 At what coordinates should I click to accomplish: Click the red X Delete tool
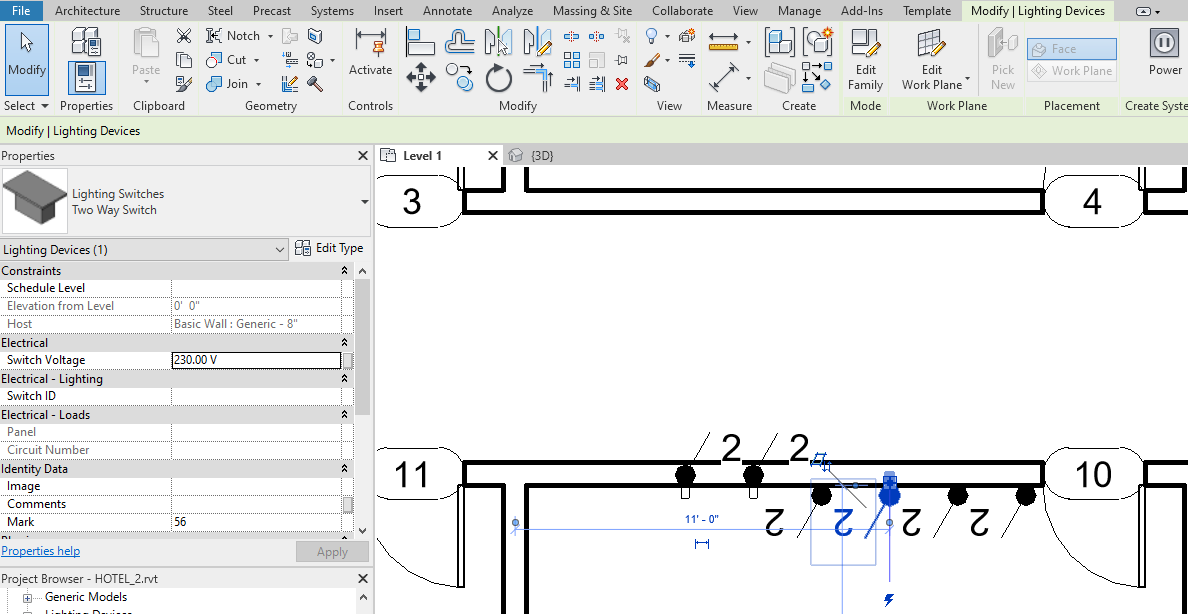[622, 84]
